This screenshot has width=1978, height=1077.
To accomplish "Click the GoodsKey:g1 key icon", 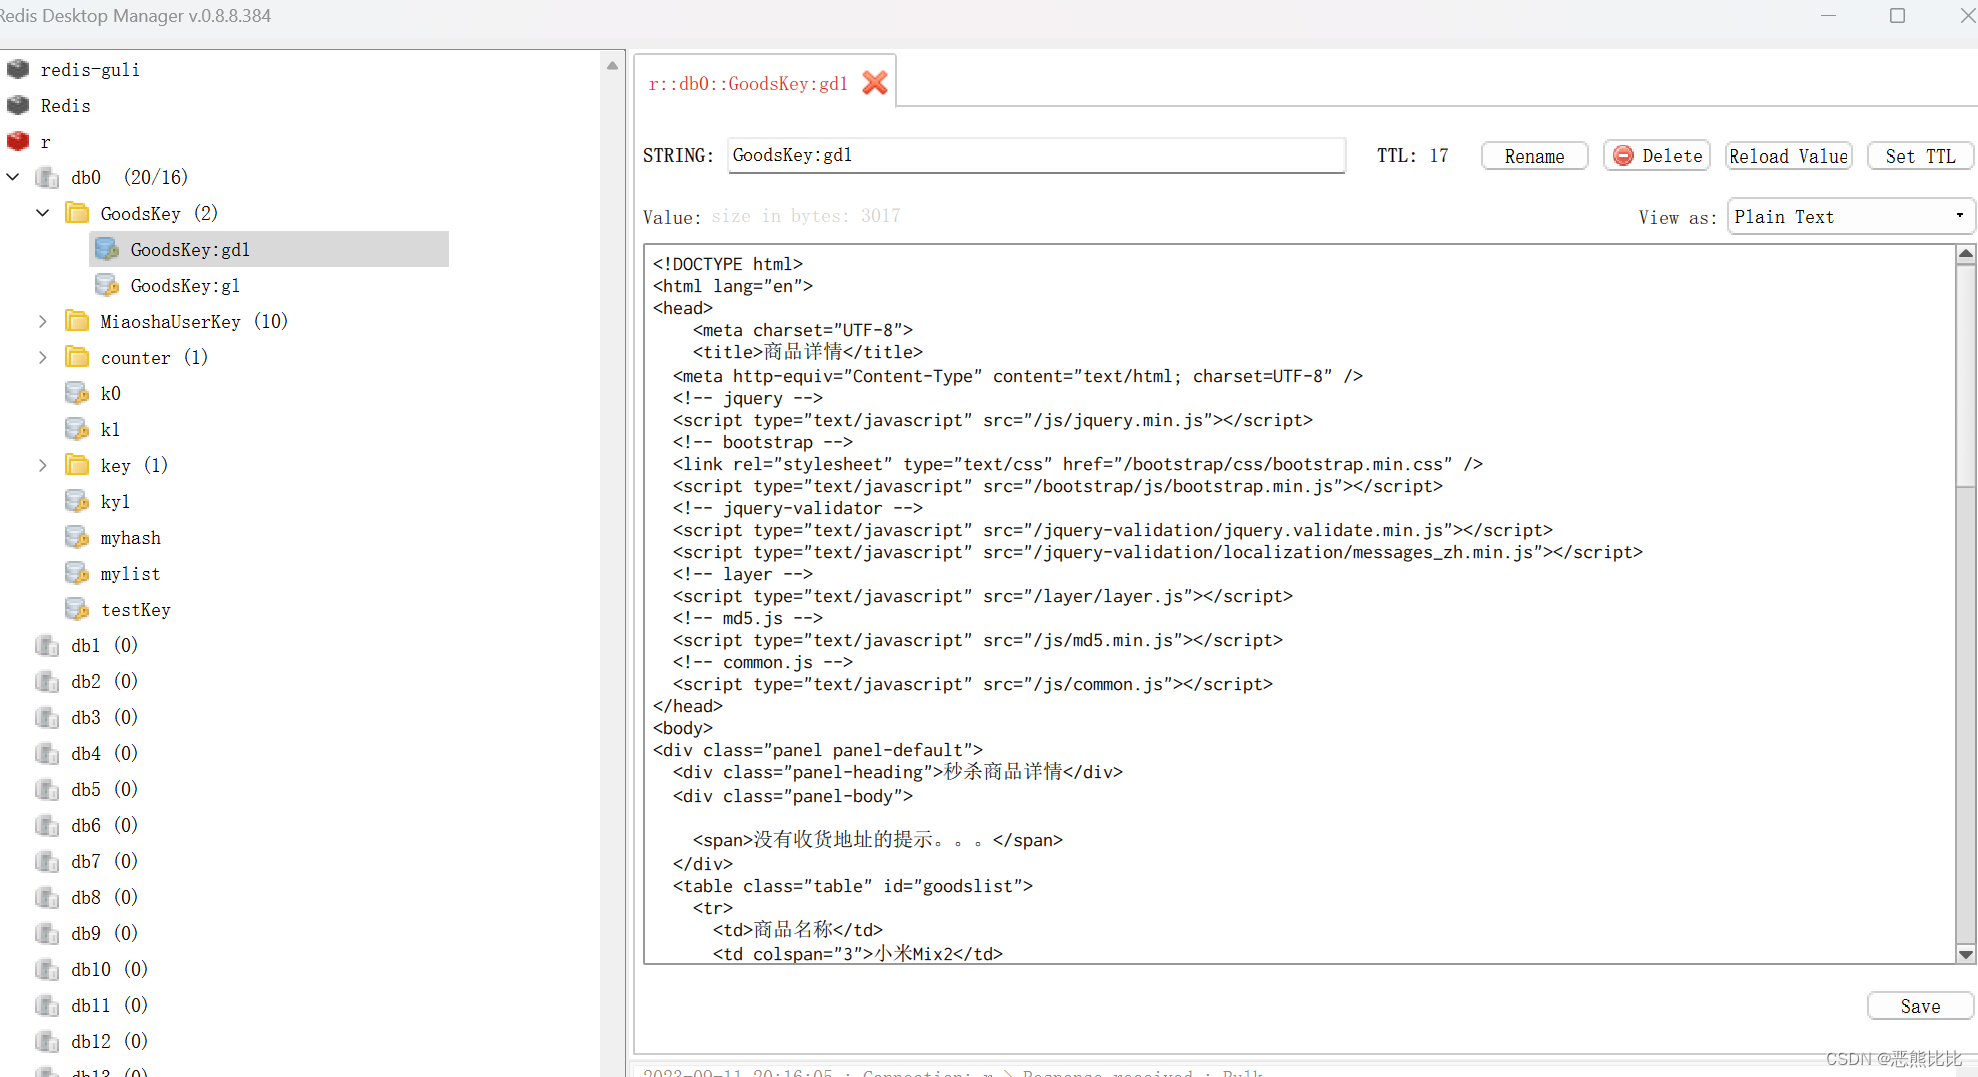I will pos(107,285).
